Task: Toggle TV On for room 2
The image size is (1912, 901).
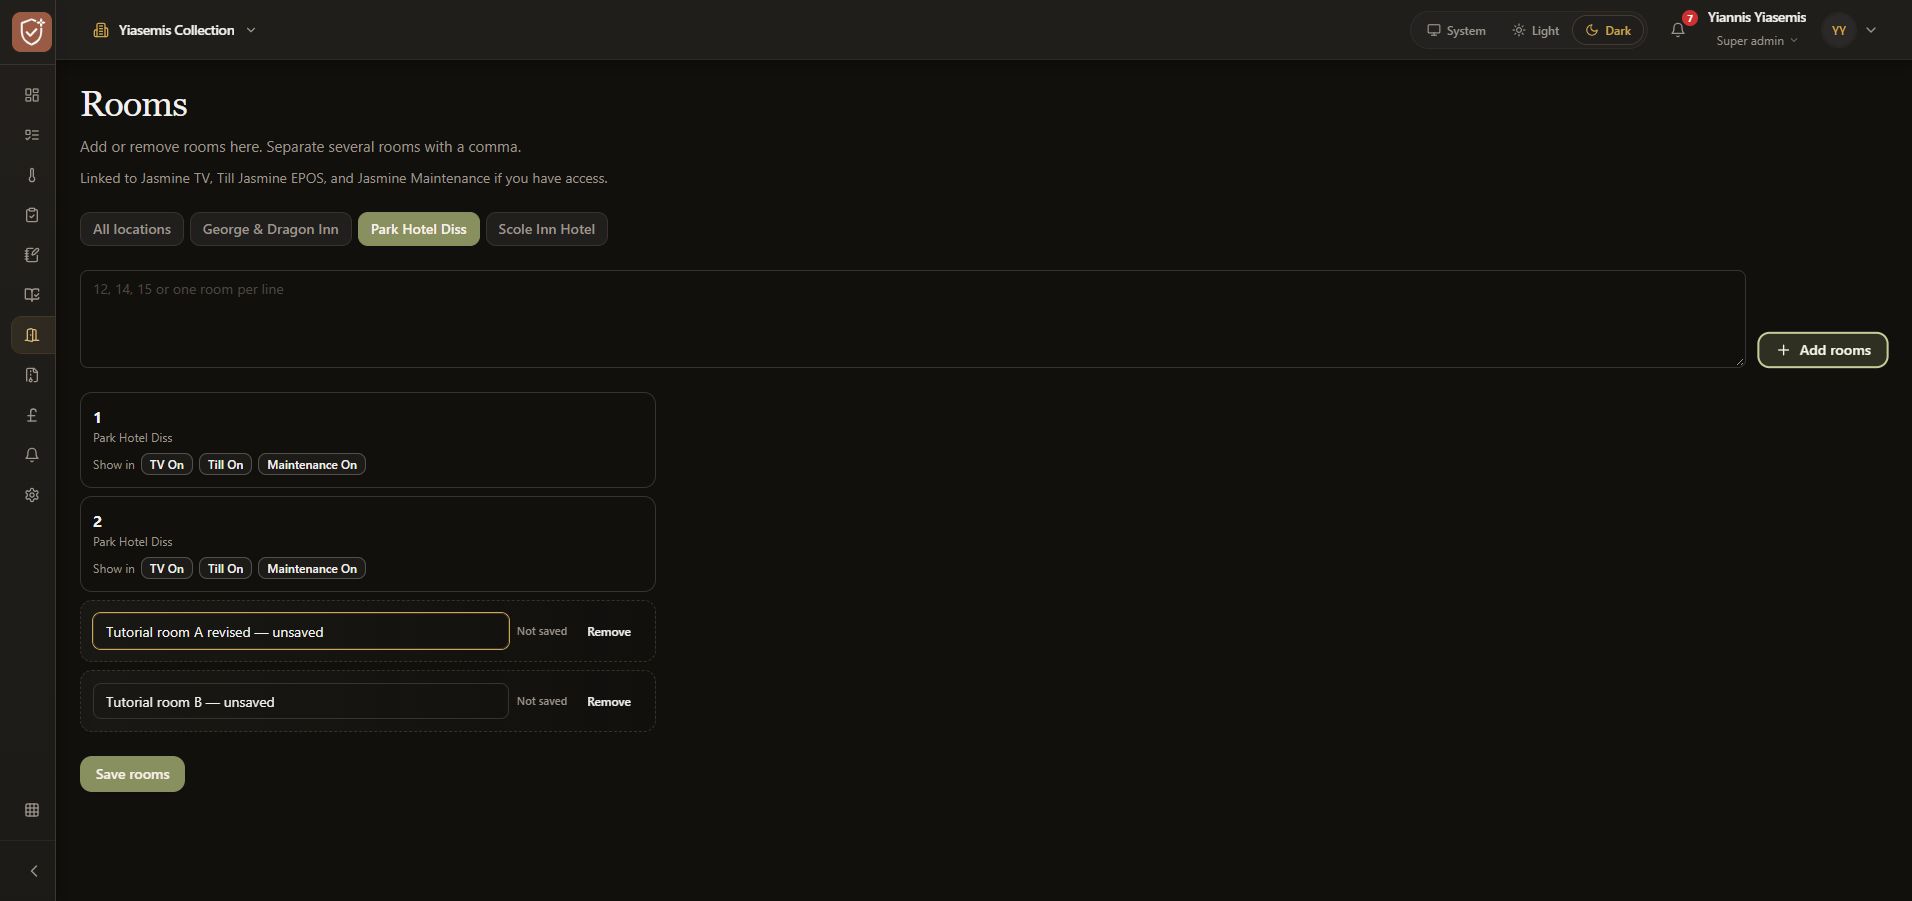Action: coord(167,569)
